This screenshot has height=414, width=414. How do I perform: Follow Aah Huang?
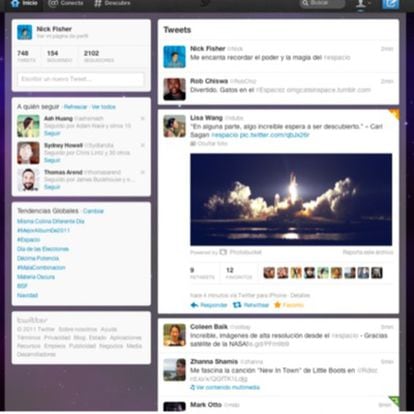[x=52, y=133]
